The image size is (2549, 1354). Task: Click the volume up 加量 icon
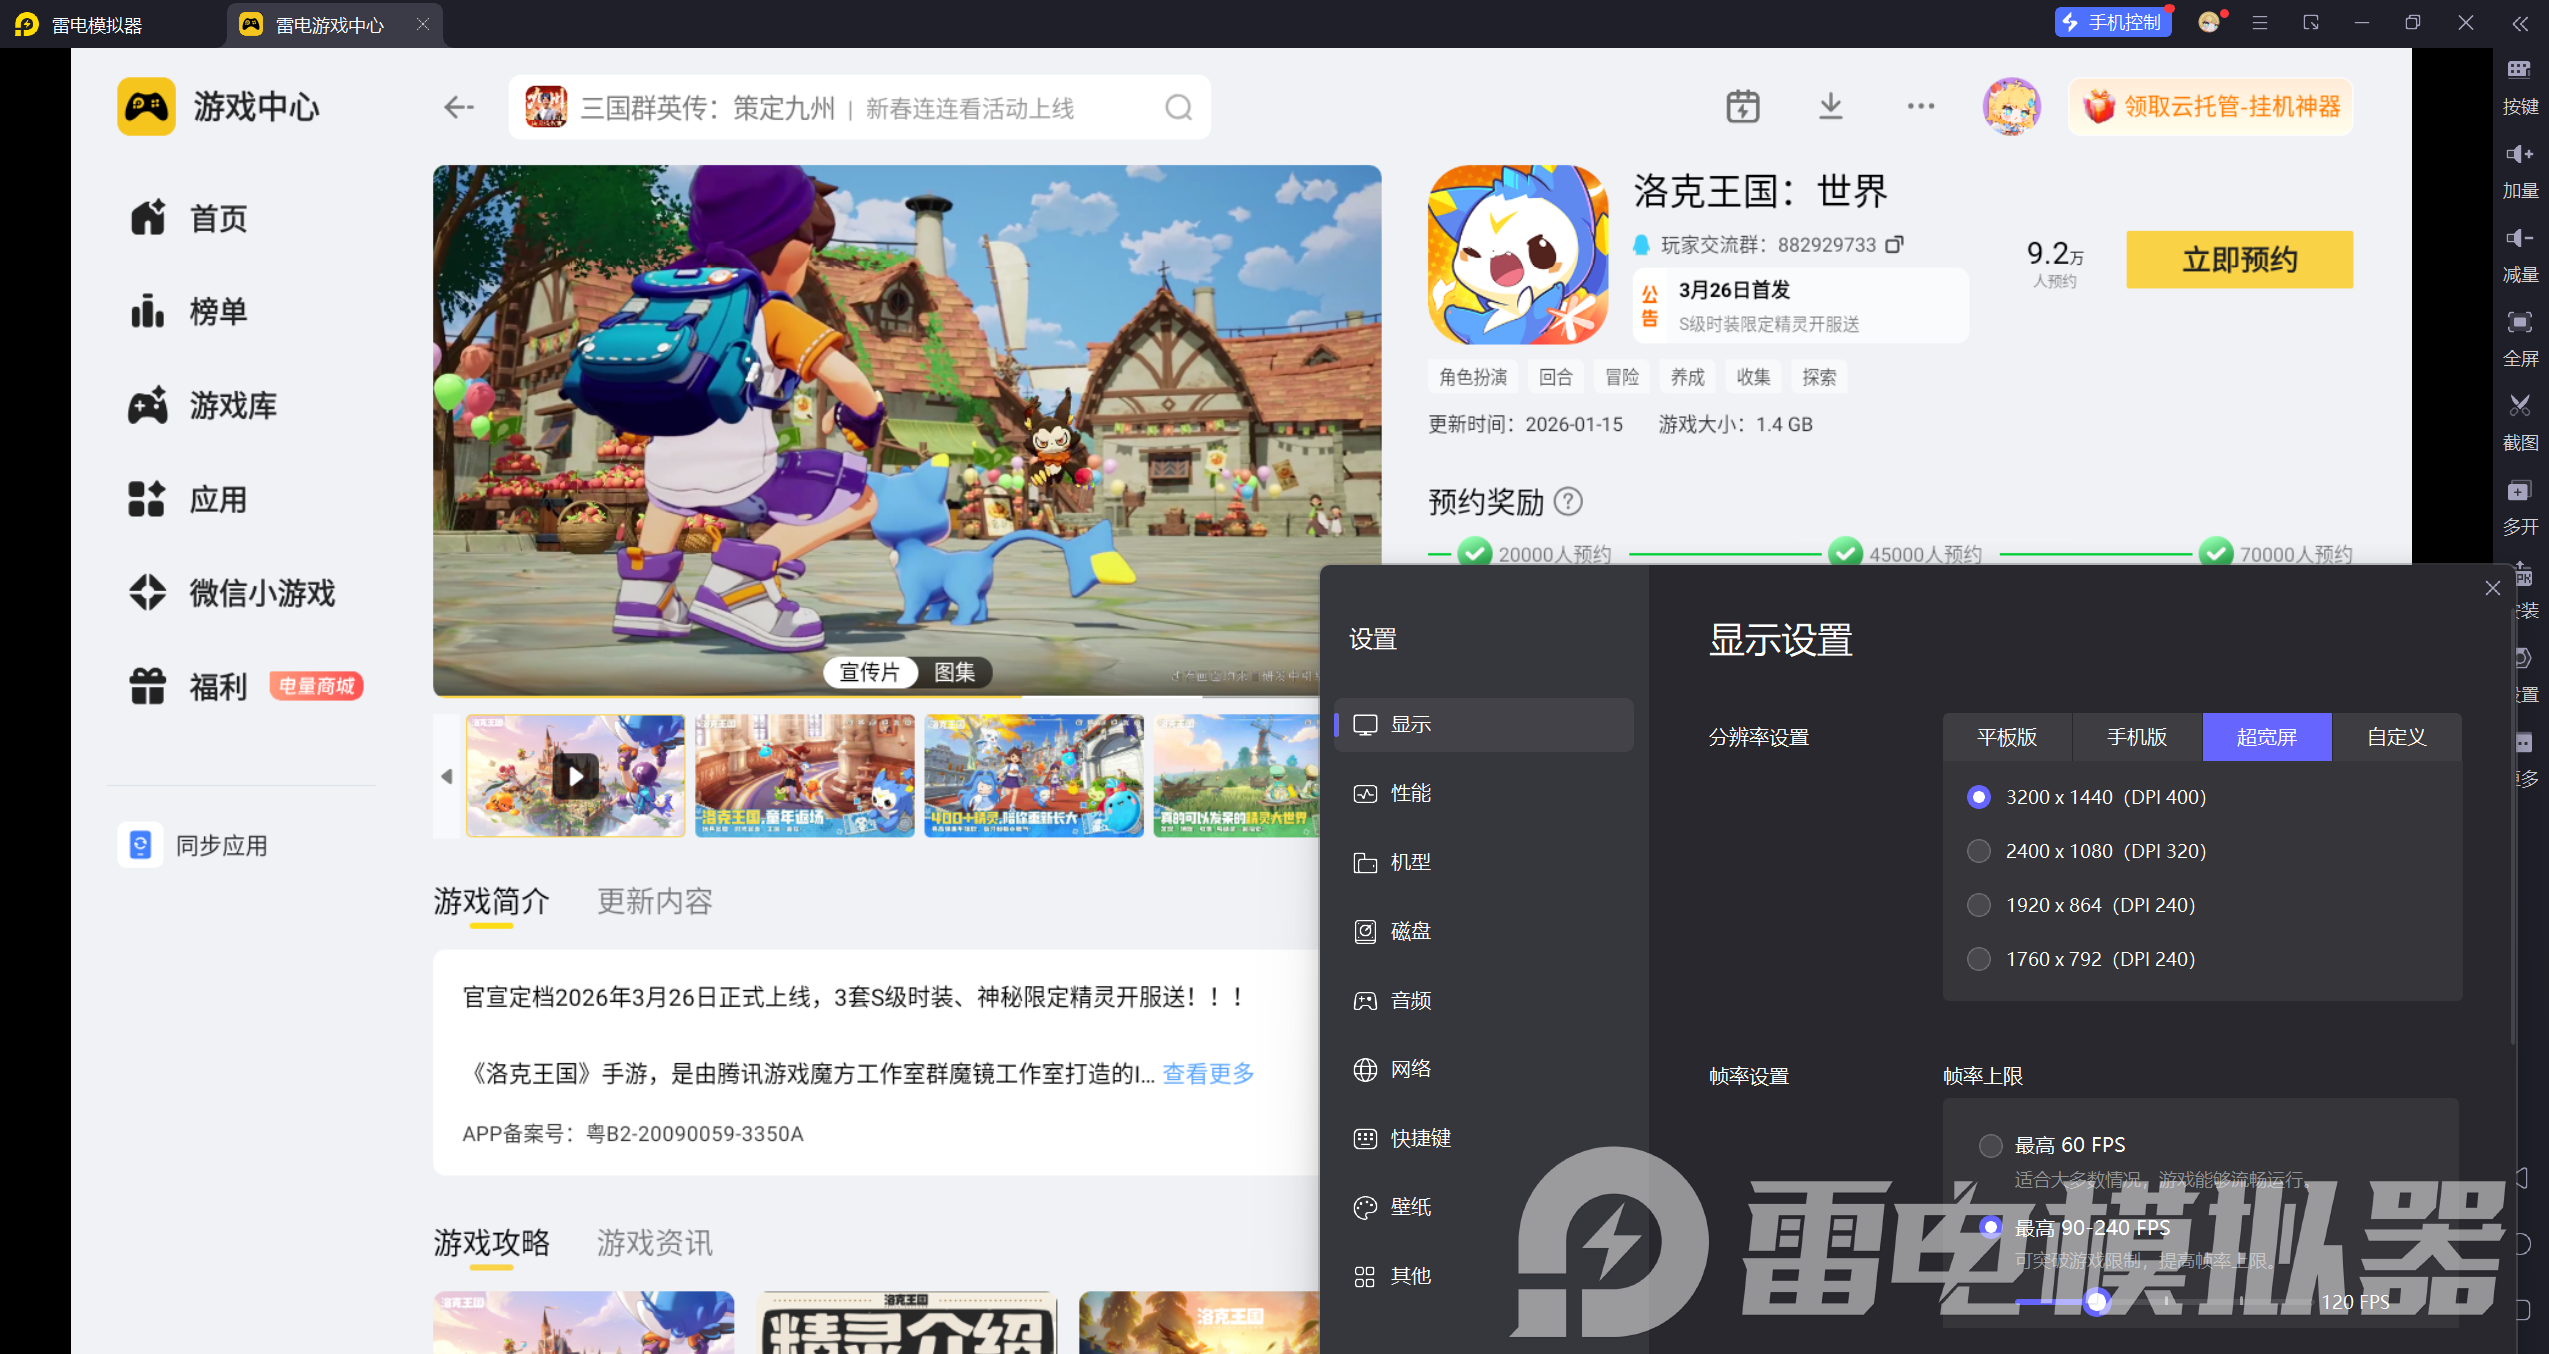coord(2519,155)
